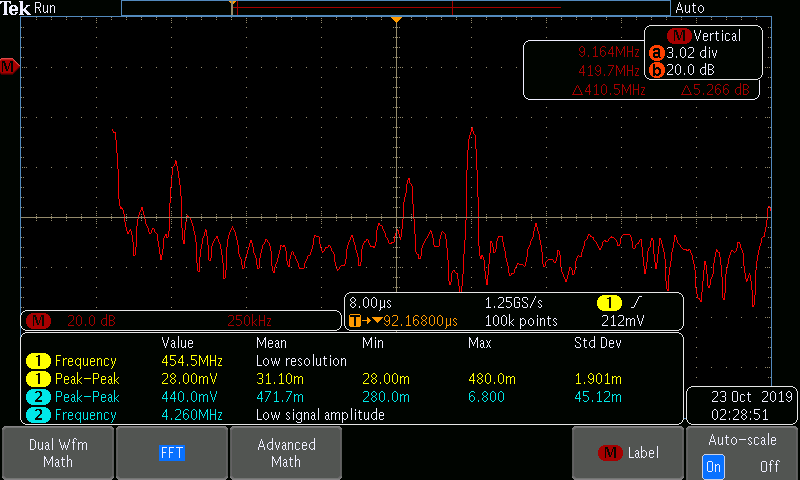Select the FFT math mode
The image size is (800, 480).
tap(172, 453)
